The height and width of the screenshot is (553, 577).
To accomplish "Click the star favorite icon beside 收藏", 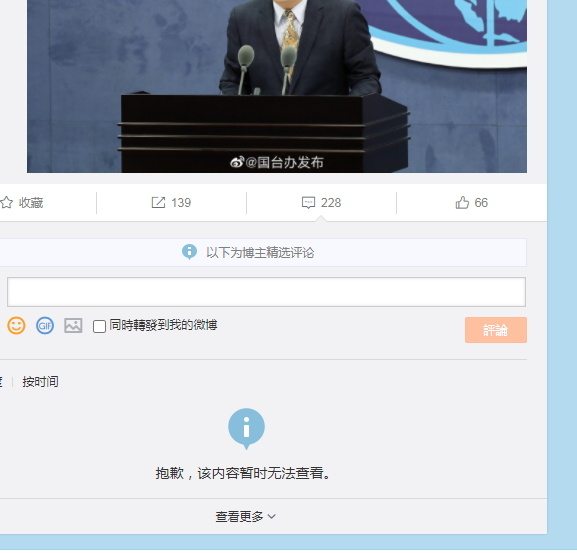I will pyautogui.click(x=6, y=203).
